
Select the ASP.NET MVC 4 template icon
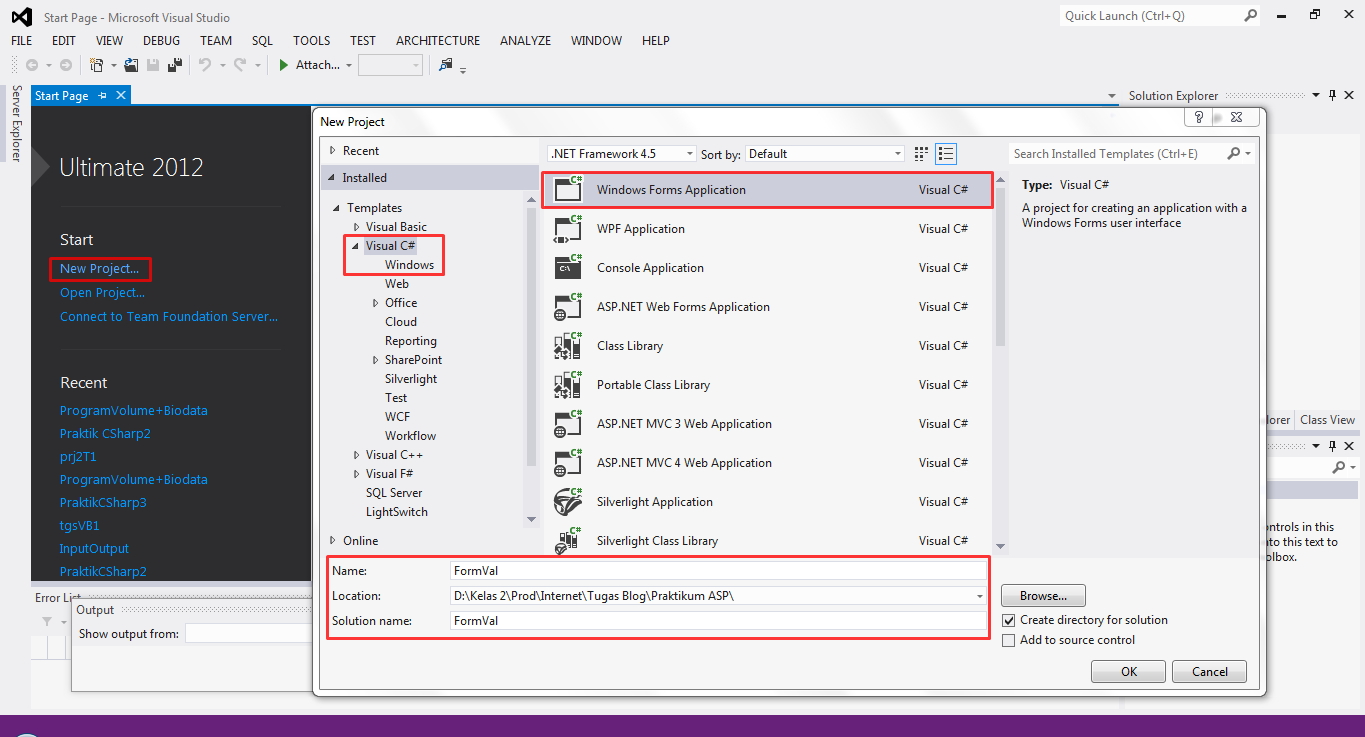[568, 463]
